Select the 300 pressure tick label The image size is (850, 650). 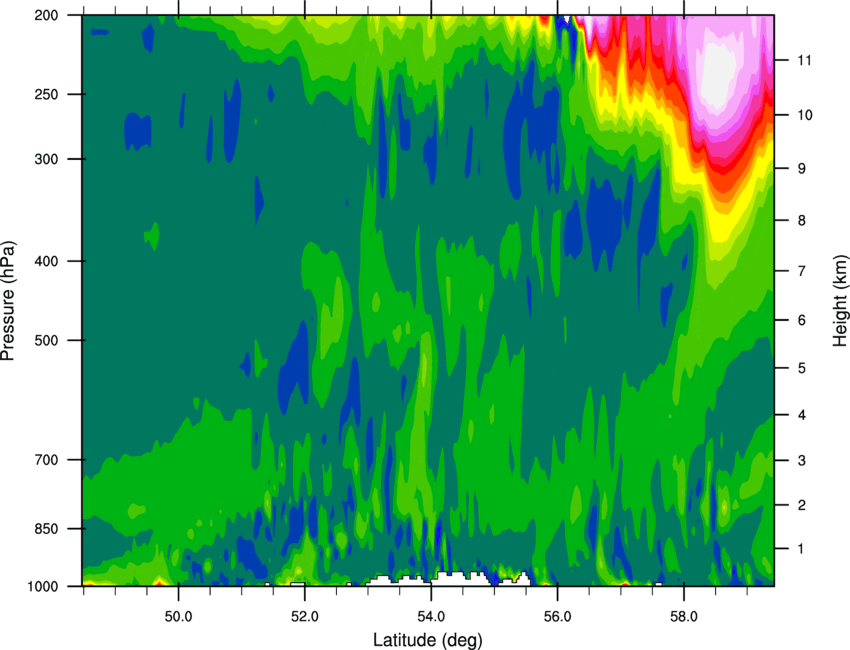pyautogui.click(x=47, y=159)
